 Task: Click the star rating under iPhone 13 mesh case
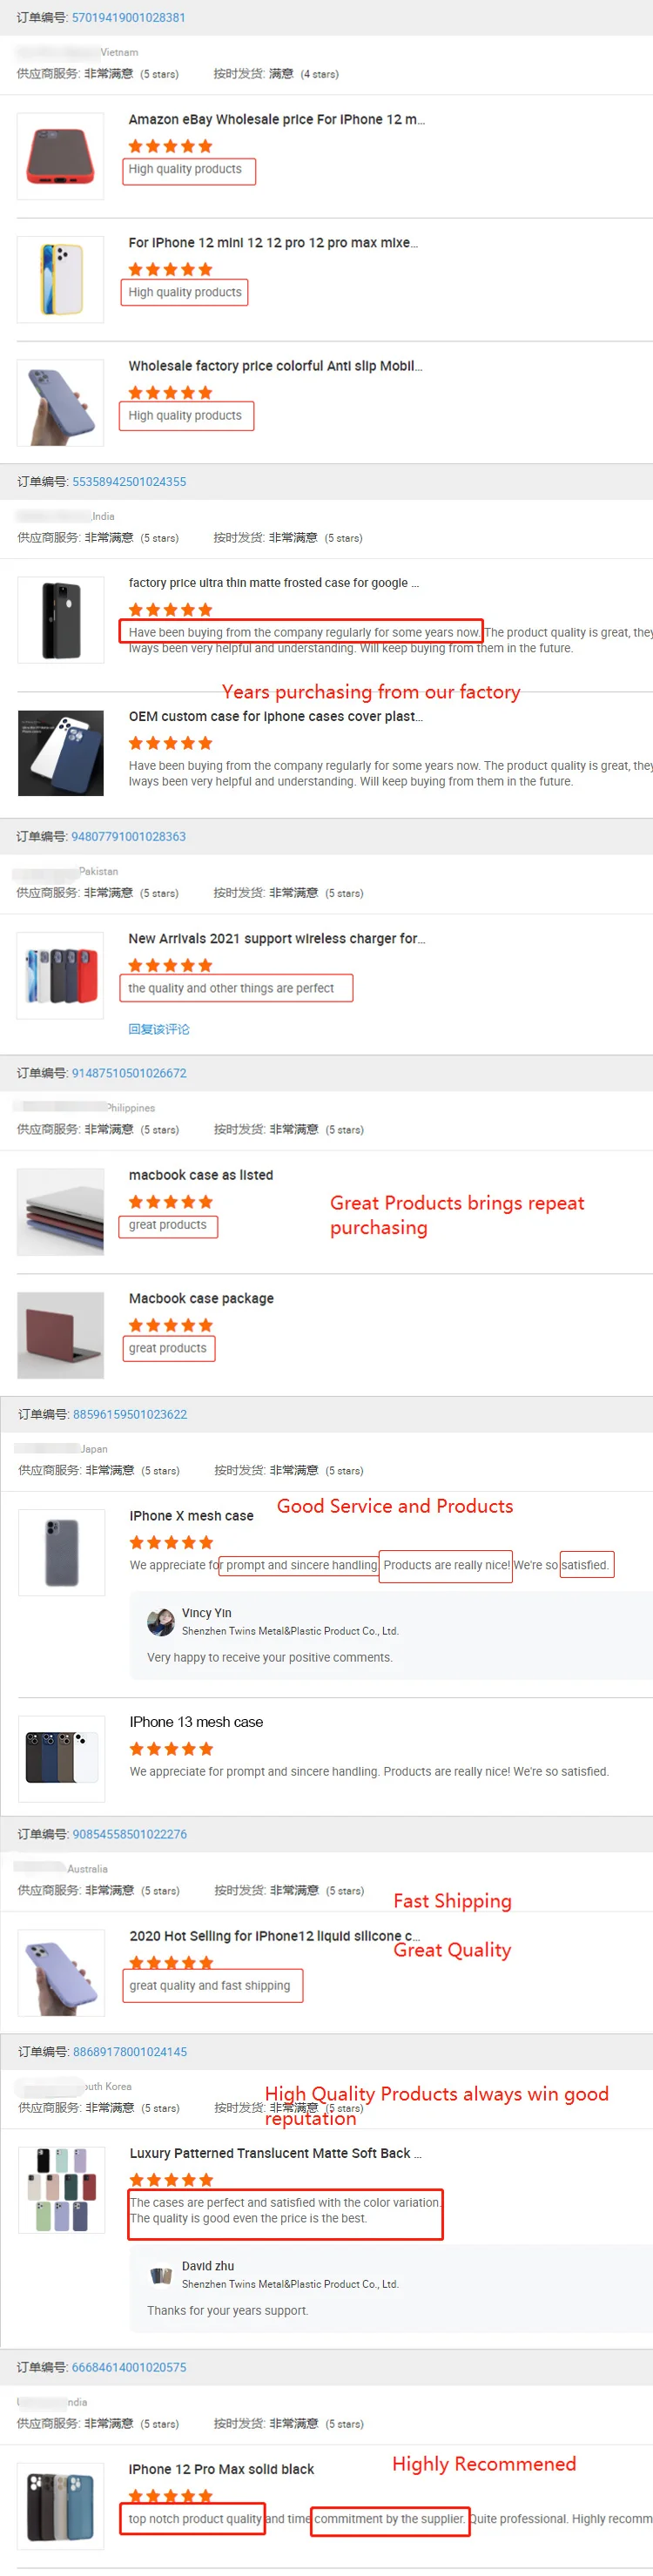click(x=171, y=1749)
